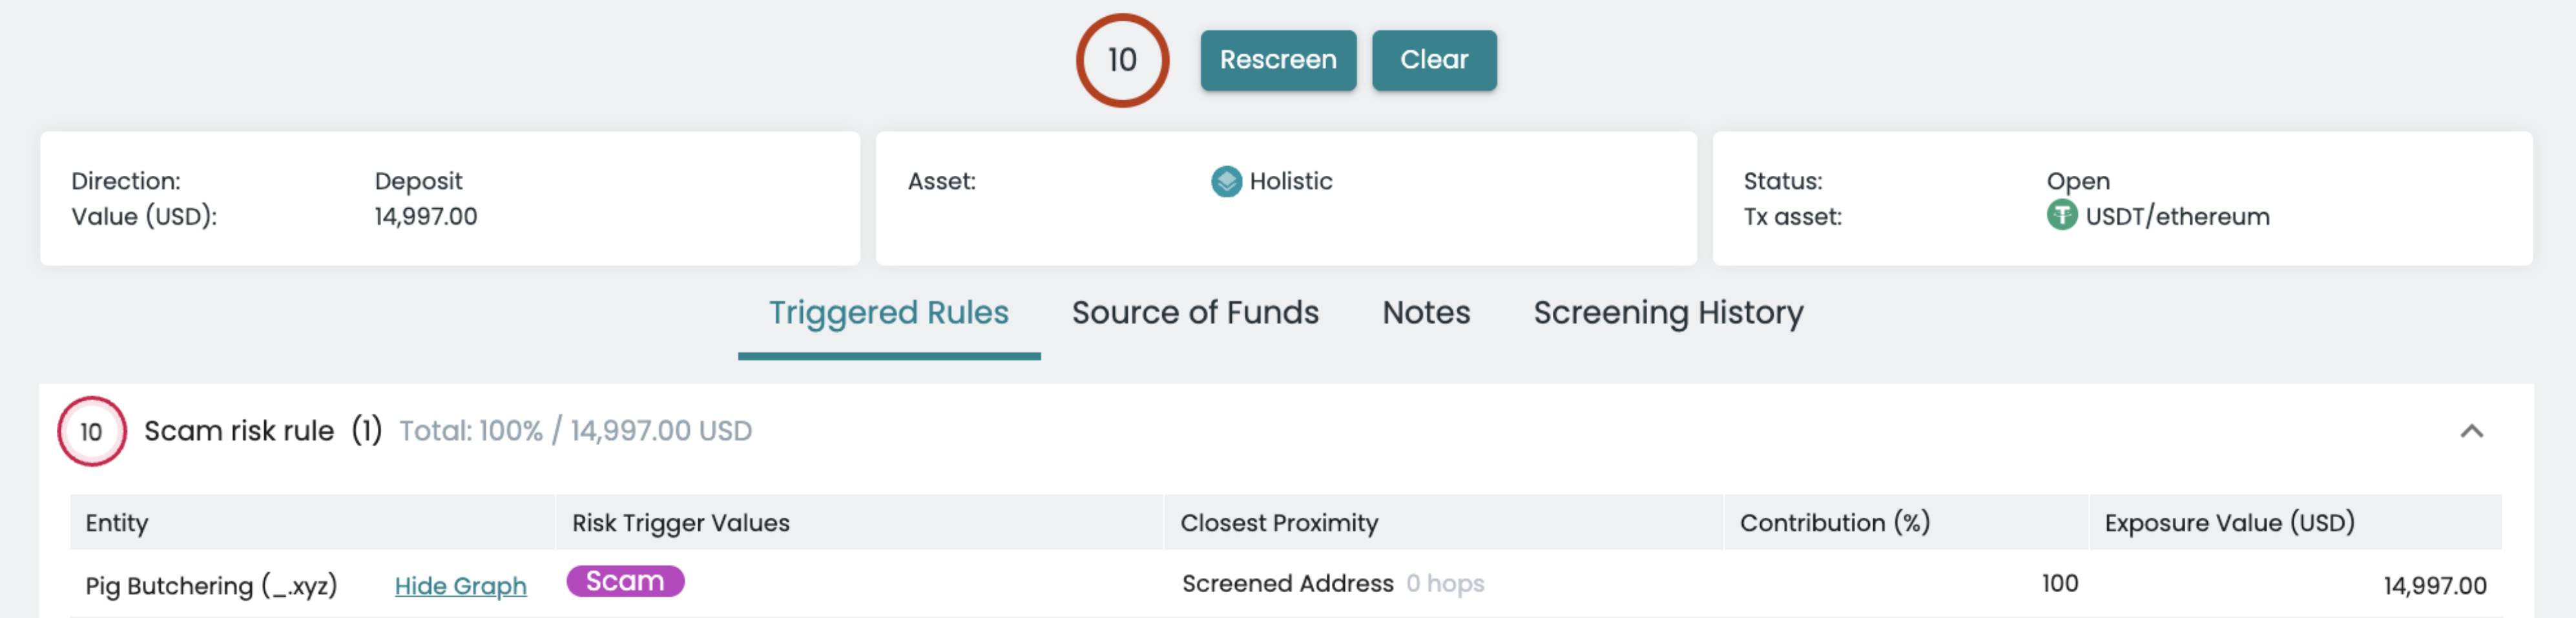Click the Hide Graph link
This screenshot has width=2576, height=618.
click(x=460, y=585)
